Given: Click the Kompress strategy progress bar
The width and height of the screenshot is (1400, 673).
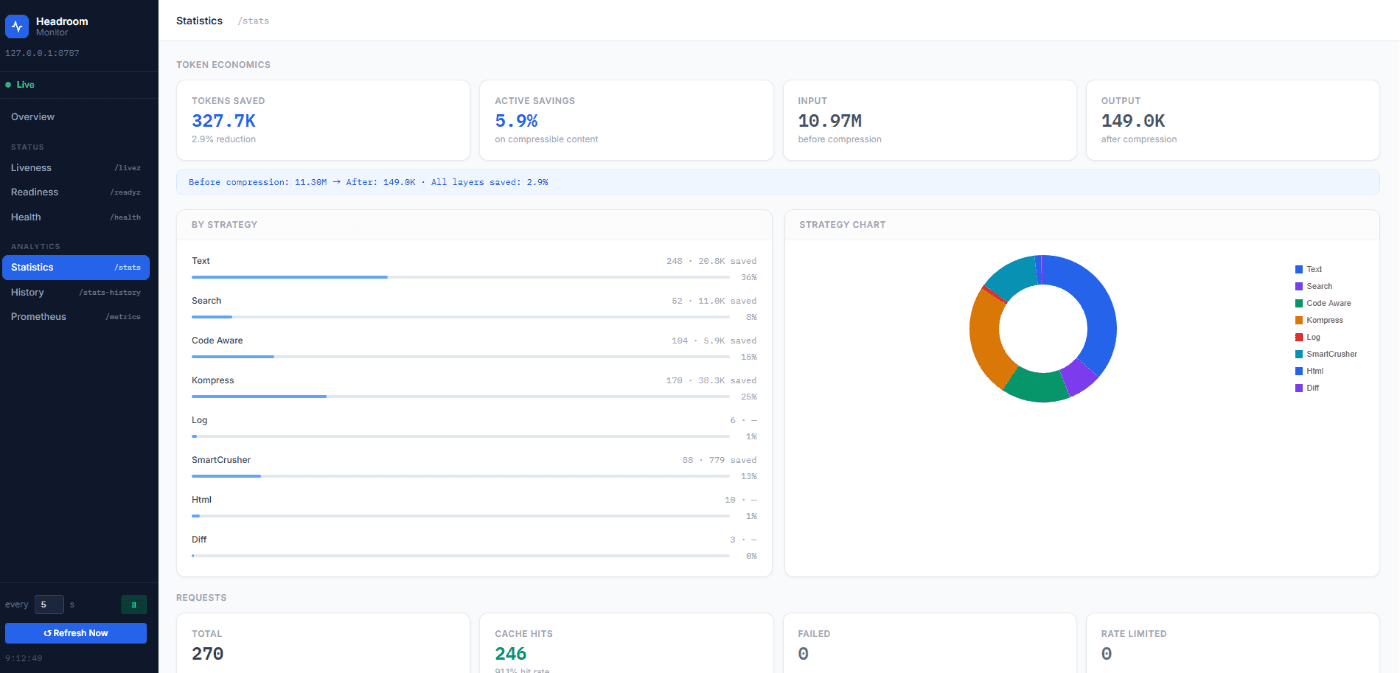Looking at the screenshot, I should (x=460, y=396).
